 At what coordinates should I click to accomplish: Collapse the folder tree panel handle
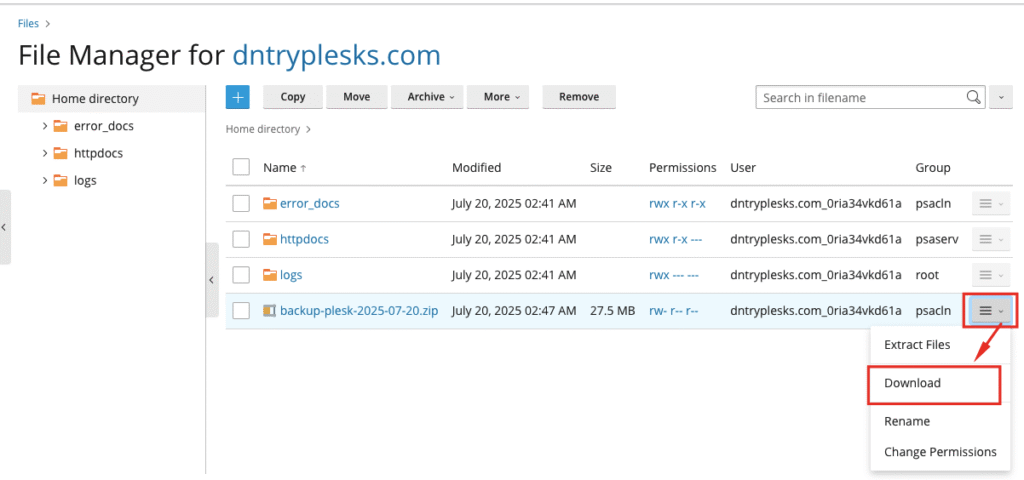click(212, 280)
